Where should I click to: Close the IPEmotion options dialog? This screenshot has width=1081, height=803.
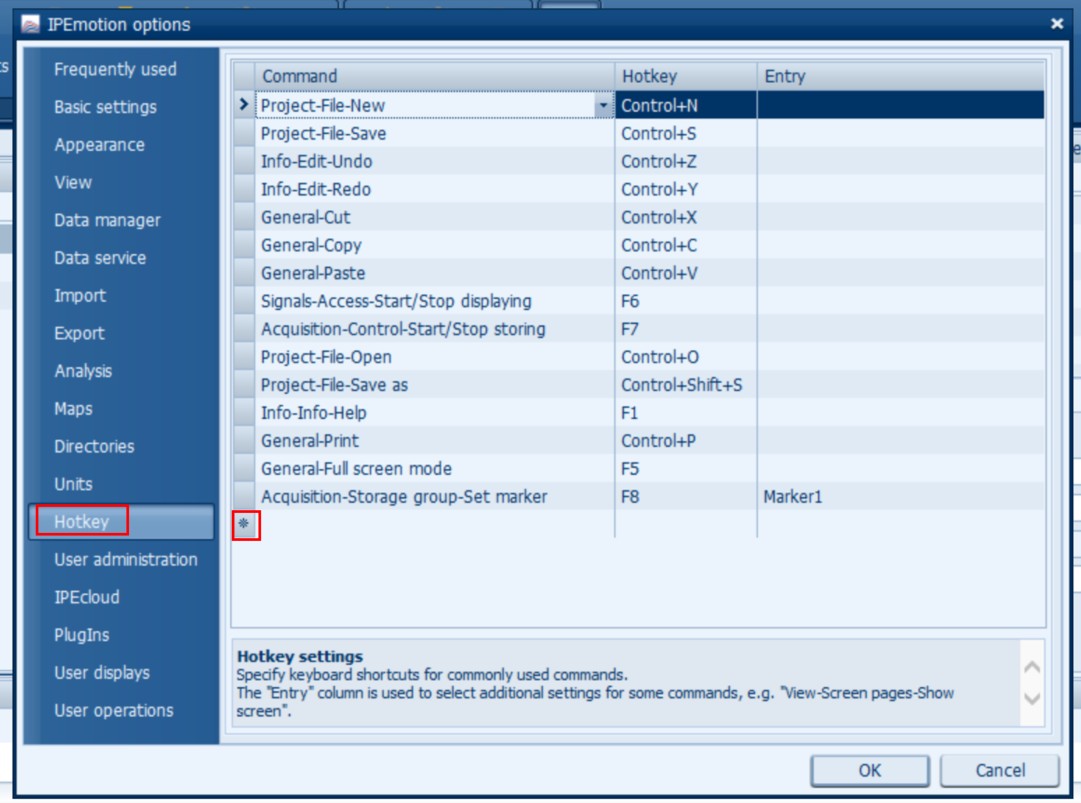coord(1057,24)
